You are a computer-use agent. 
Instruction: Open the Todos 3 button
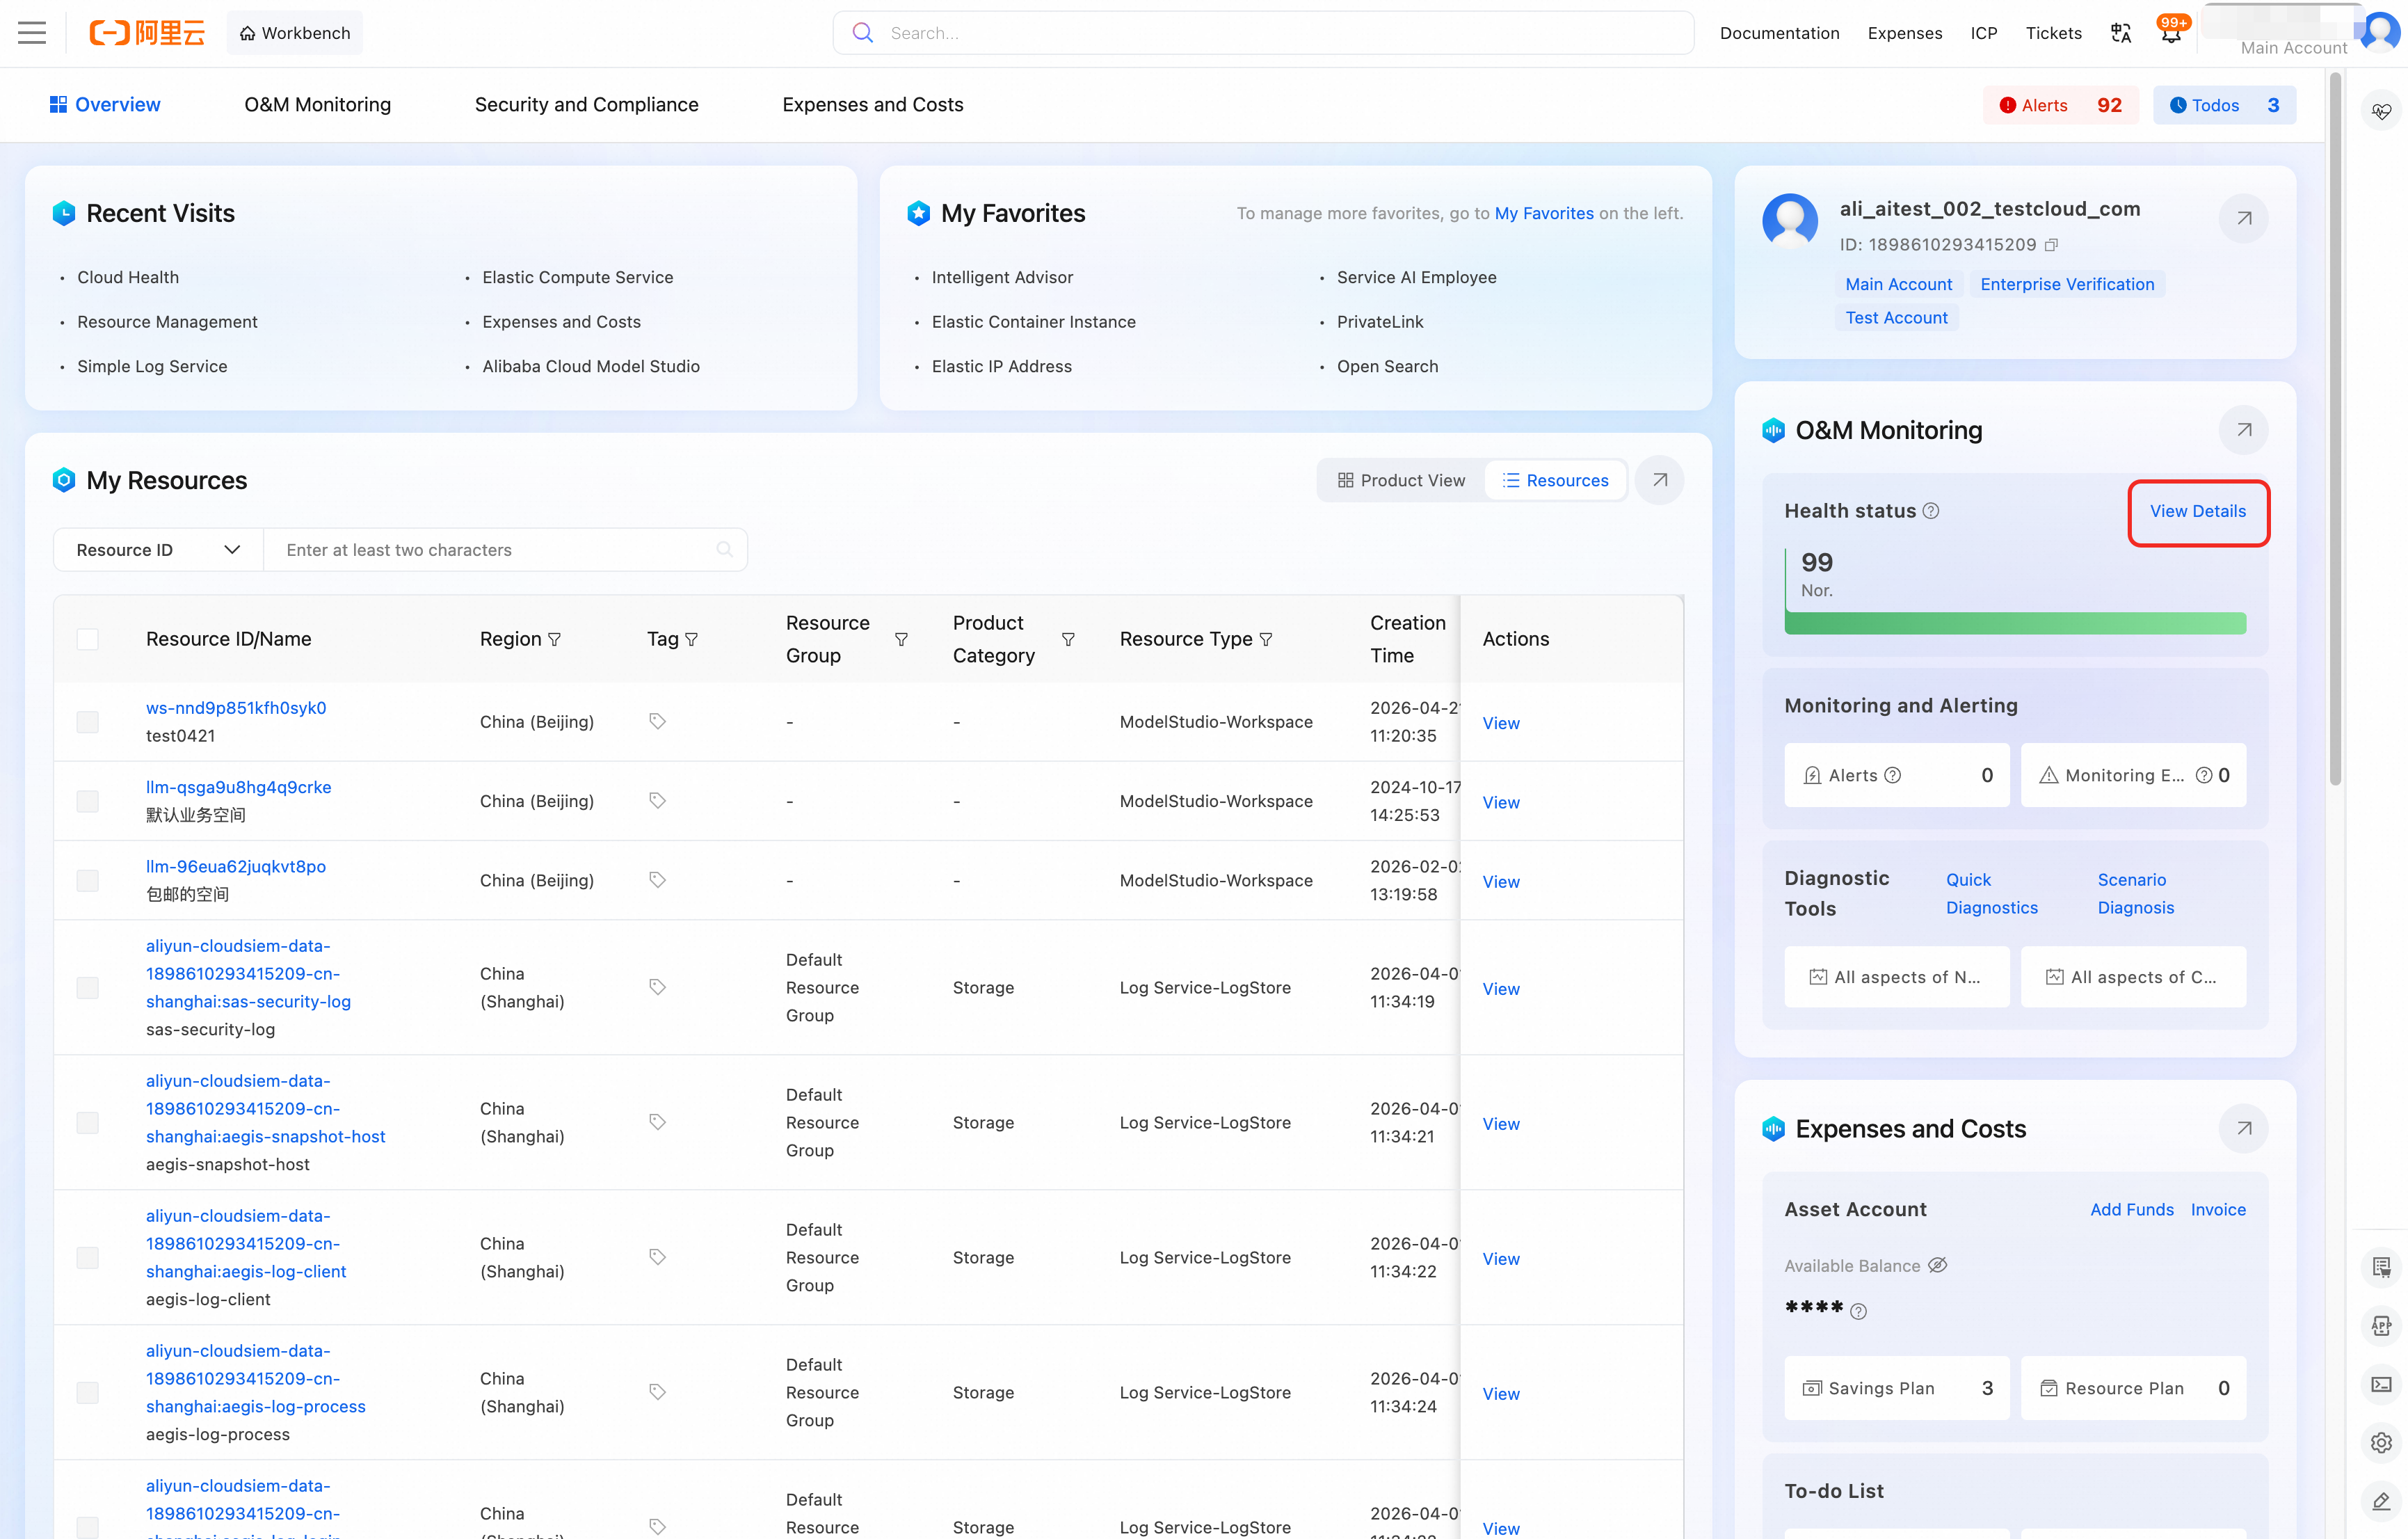pyautogui.click(x=2224, y=105)
